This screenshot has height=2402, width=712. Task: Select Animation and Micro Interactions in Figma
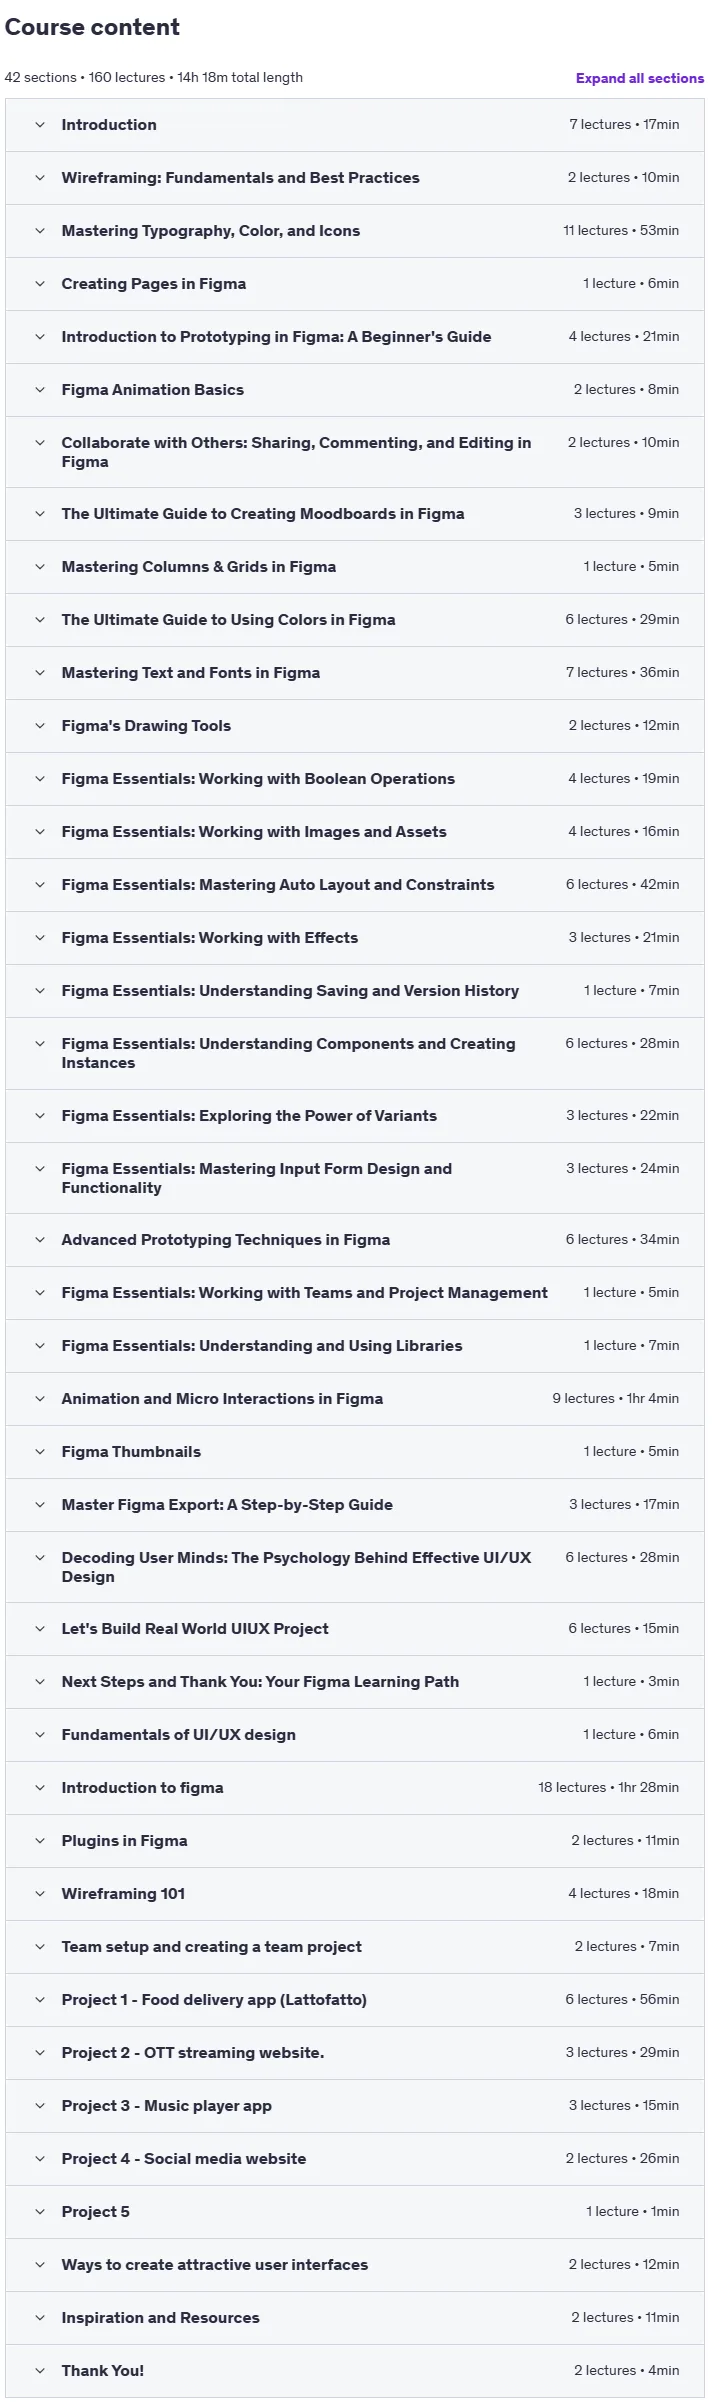[x=355, y=1399]
